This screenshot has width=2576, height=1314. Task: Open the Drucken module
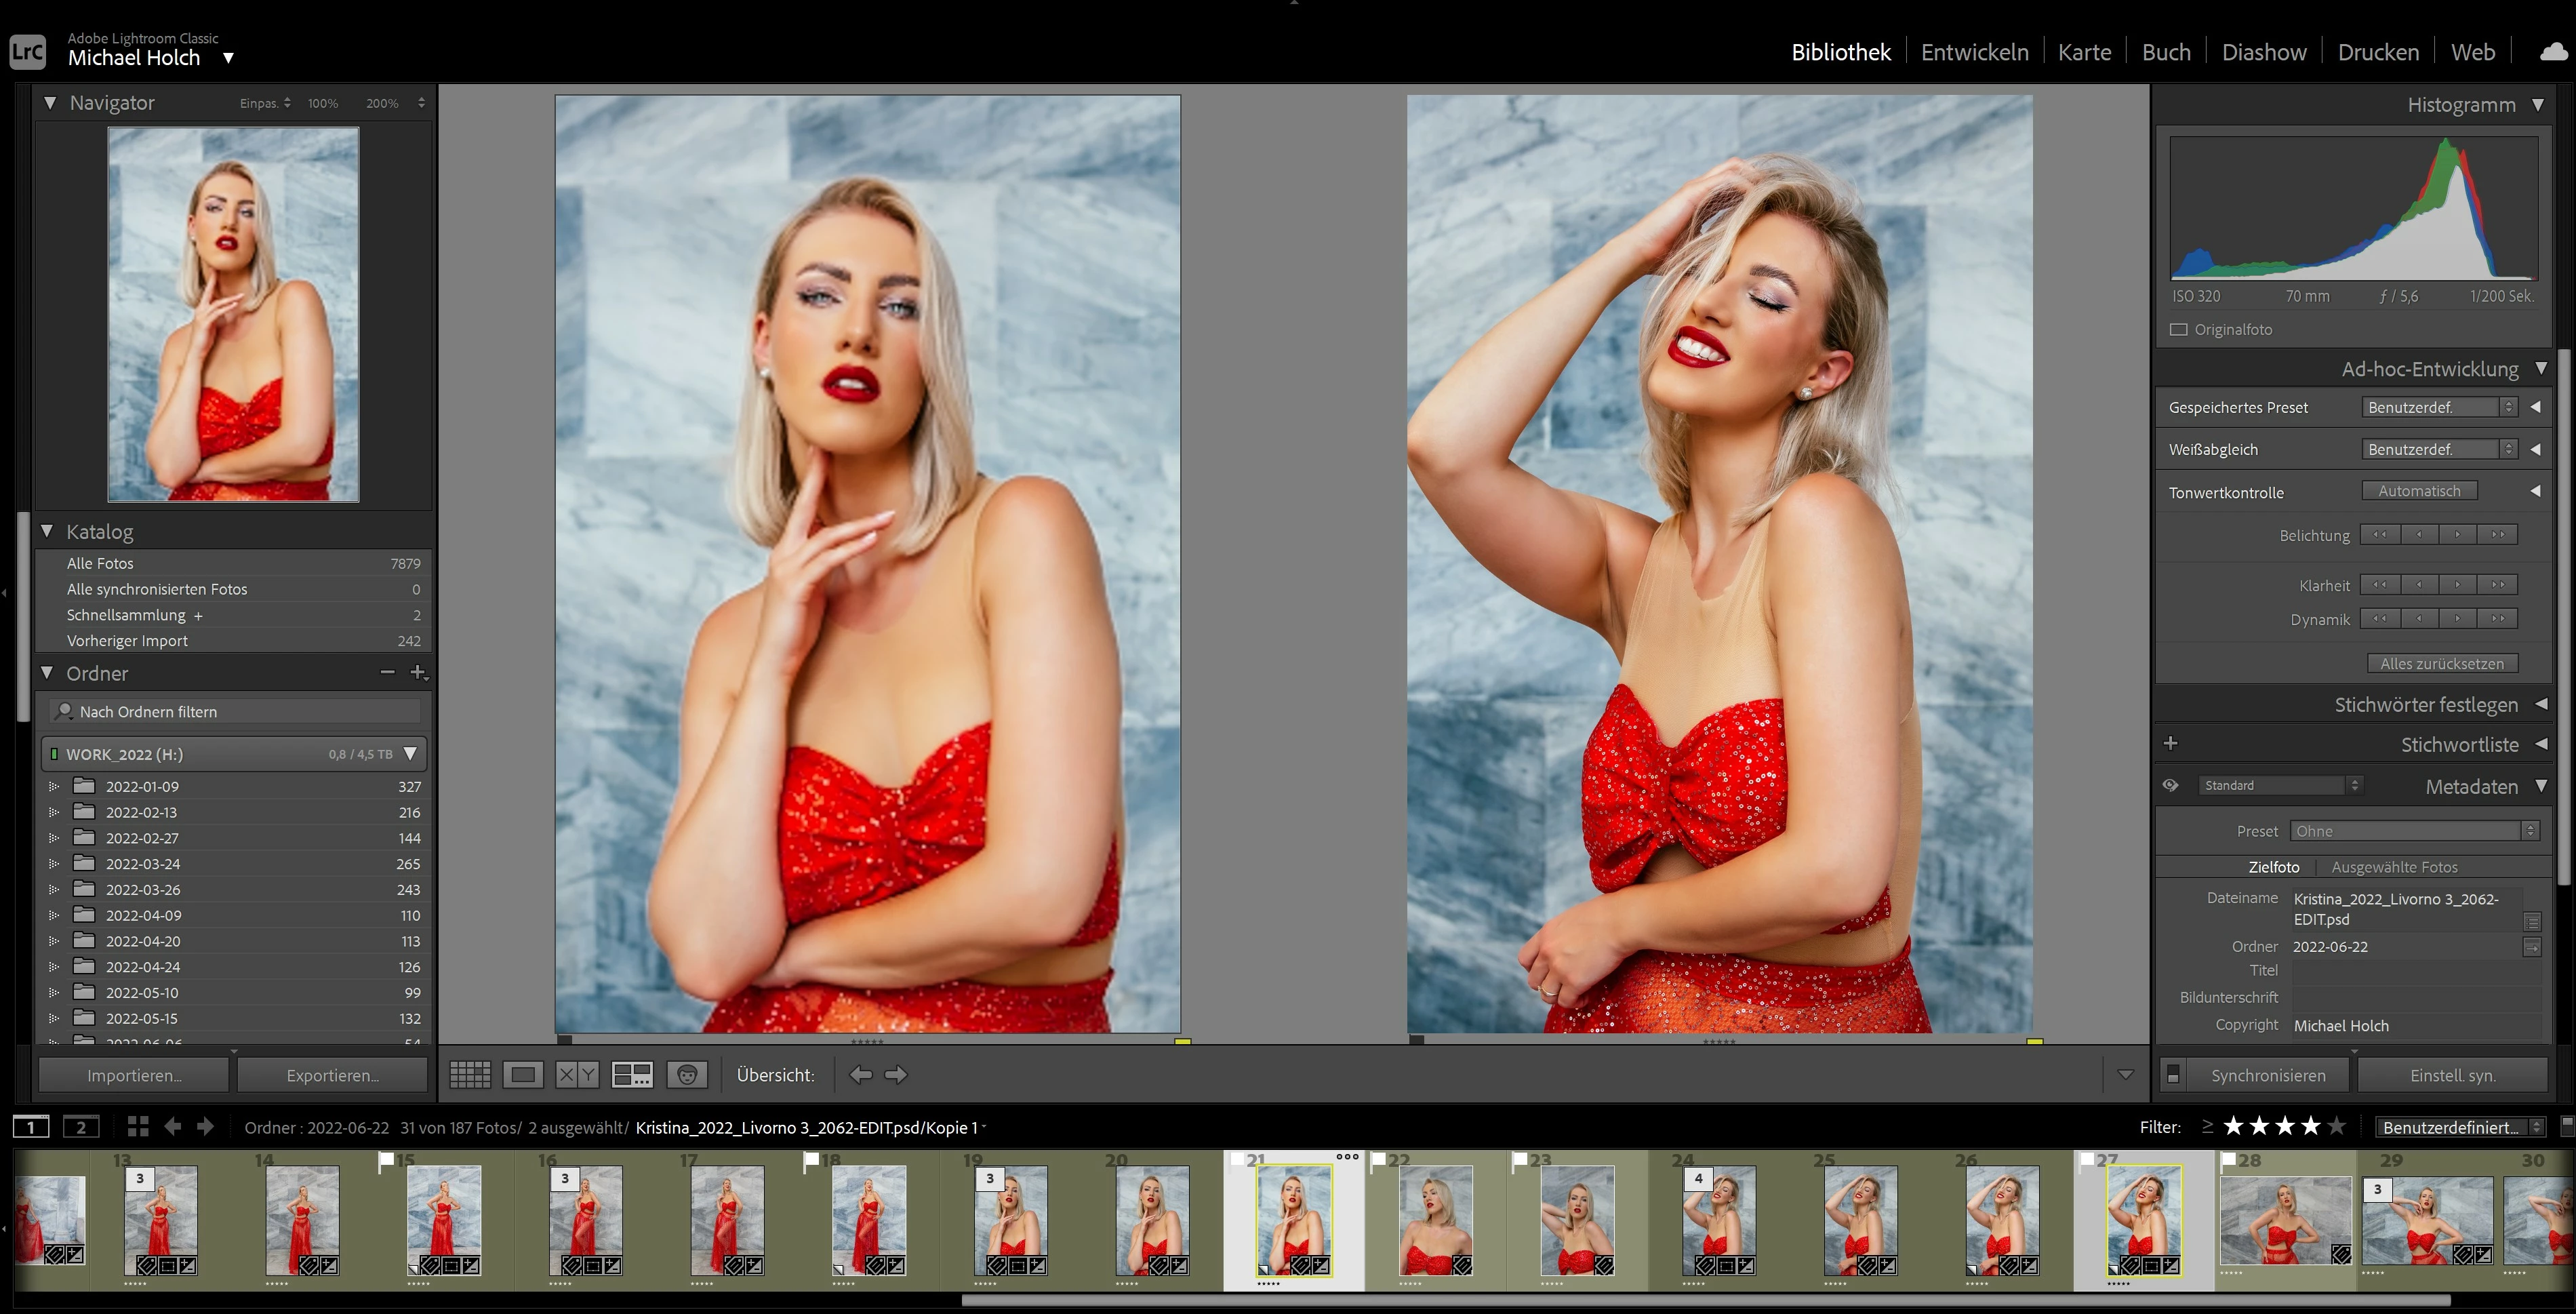tap(2378, 52)
